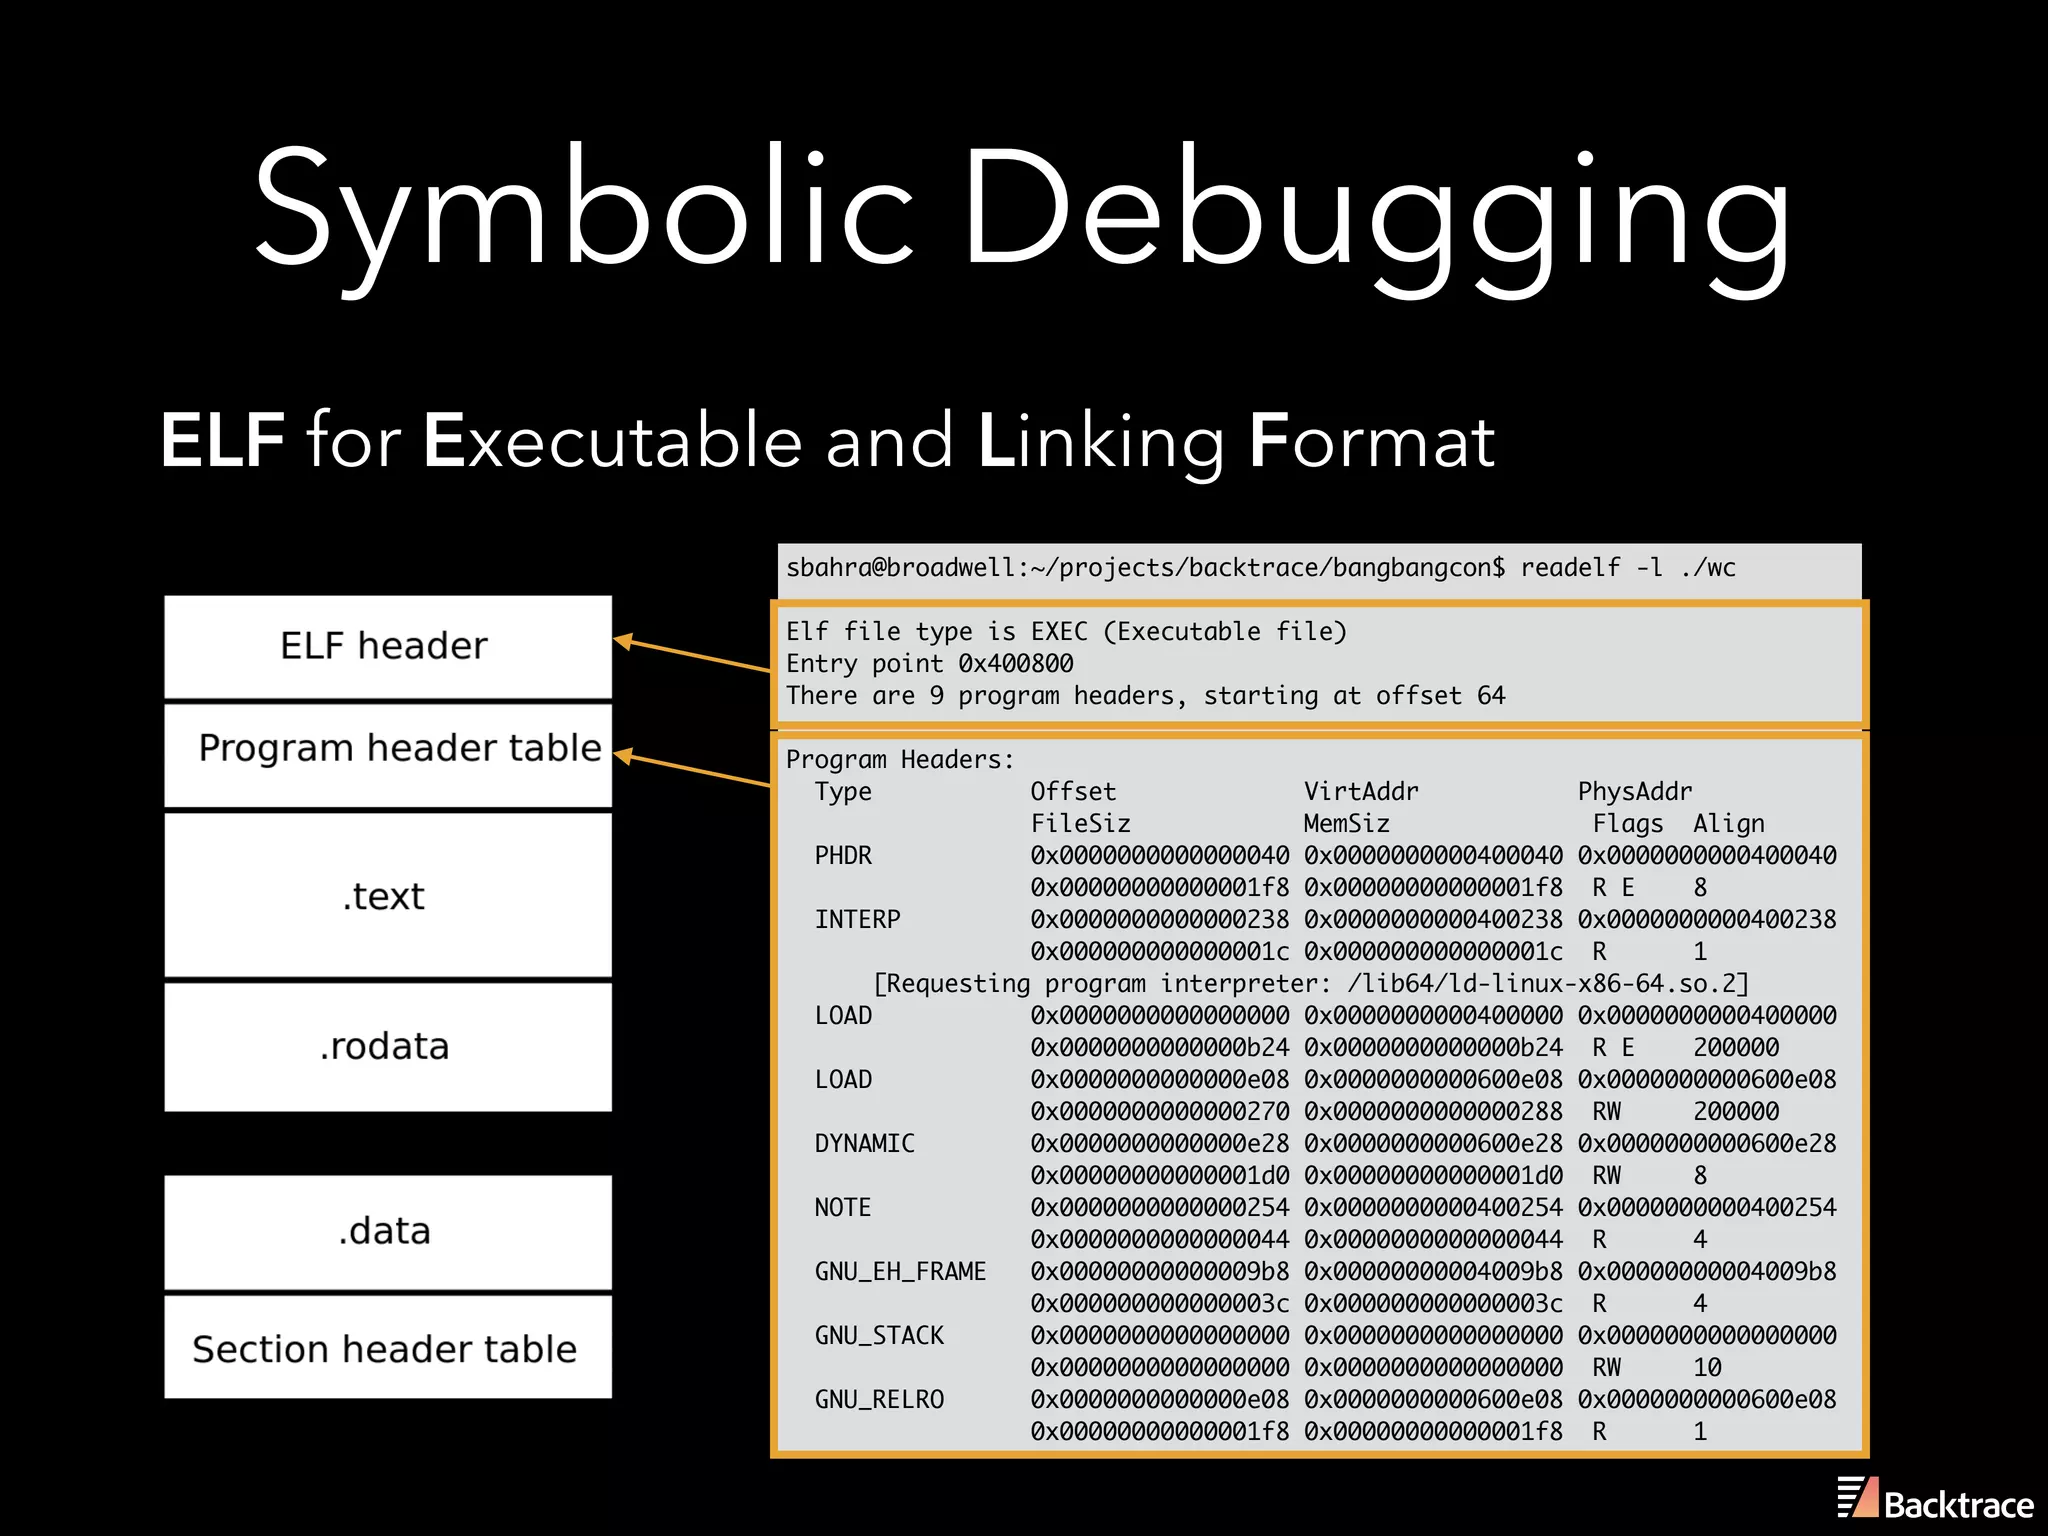The height and width of the screenshot is (1536, 2048).
Task: Click DYNAMIC PhysAddr 0x0000000000600e28
Action: [x=1707, y=1144]
